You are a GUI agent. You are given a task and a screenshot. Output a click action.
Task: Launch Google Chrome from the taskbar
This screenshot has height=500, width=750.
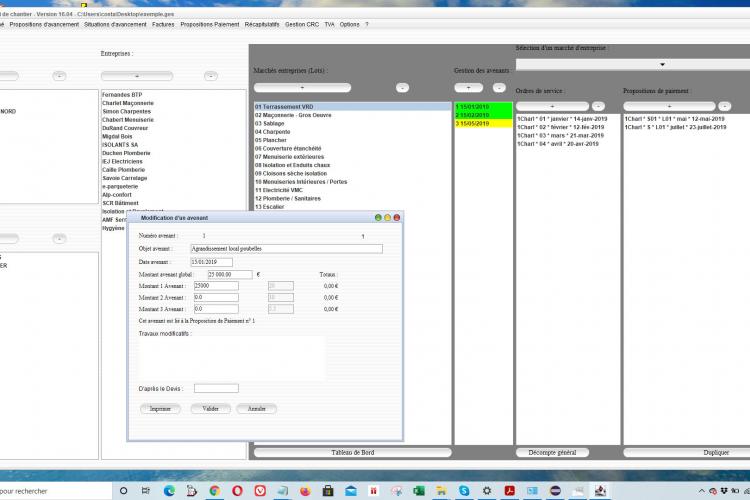pyautogui.click(x=215, y=490)
